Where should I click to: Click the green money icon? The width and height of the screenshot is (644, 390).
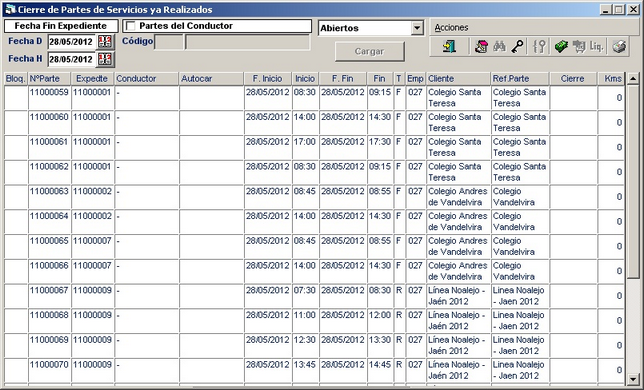click(561, 46)
